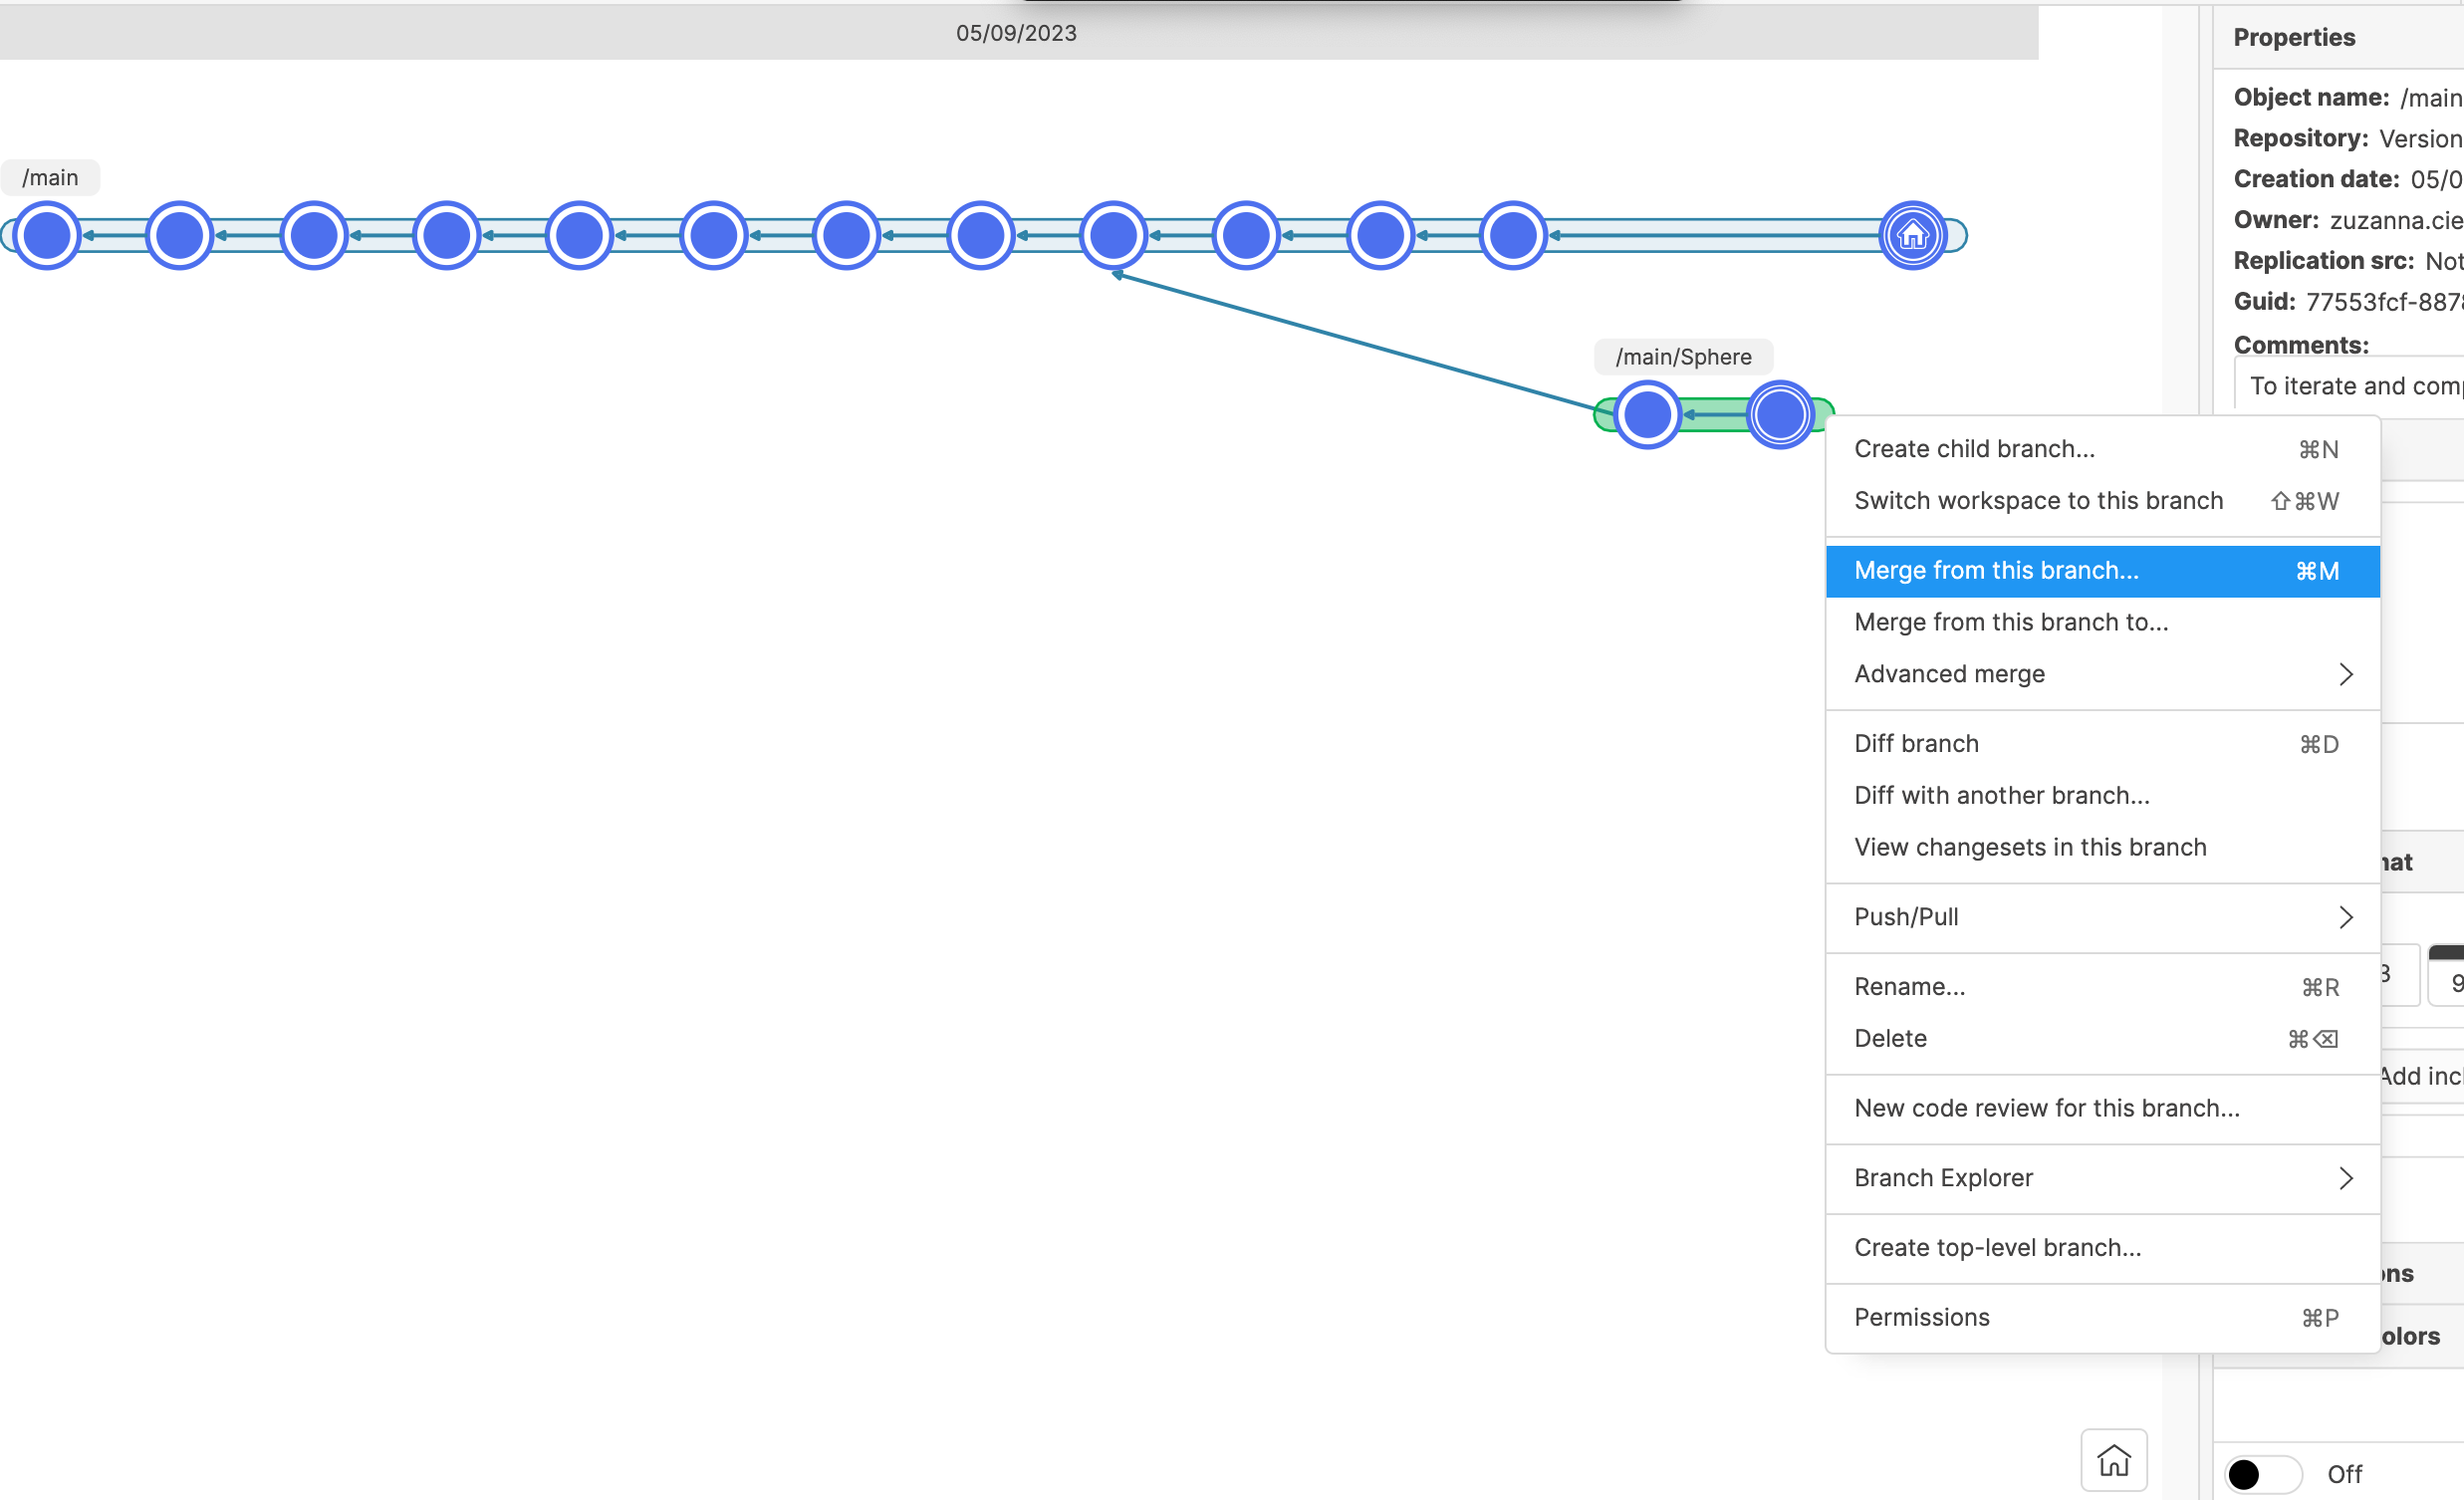The width and height of the screenshot is (2464, 1500).
Task: Select the changeset just before home on /main
Action: [1513, 236]
